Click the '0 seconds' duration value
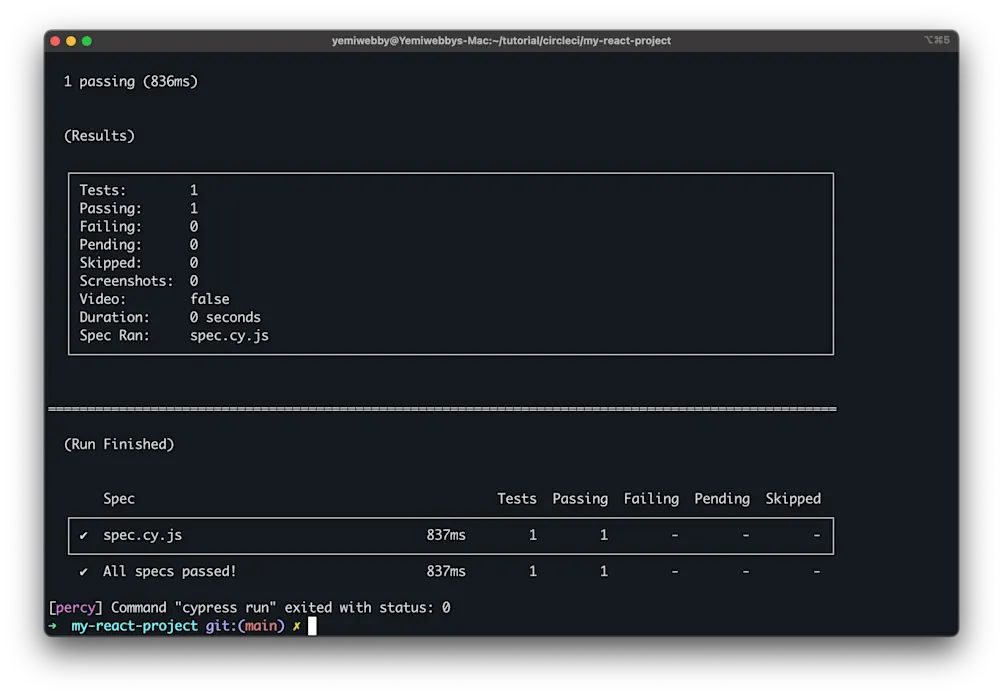The image size is (1003, 695). 225,317
